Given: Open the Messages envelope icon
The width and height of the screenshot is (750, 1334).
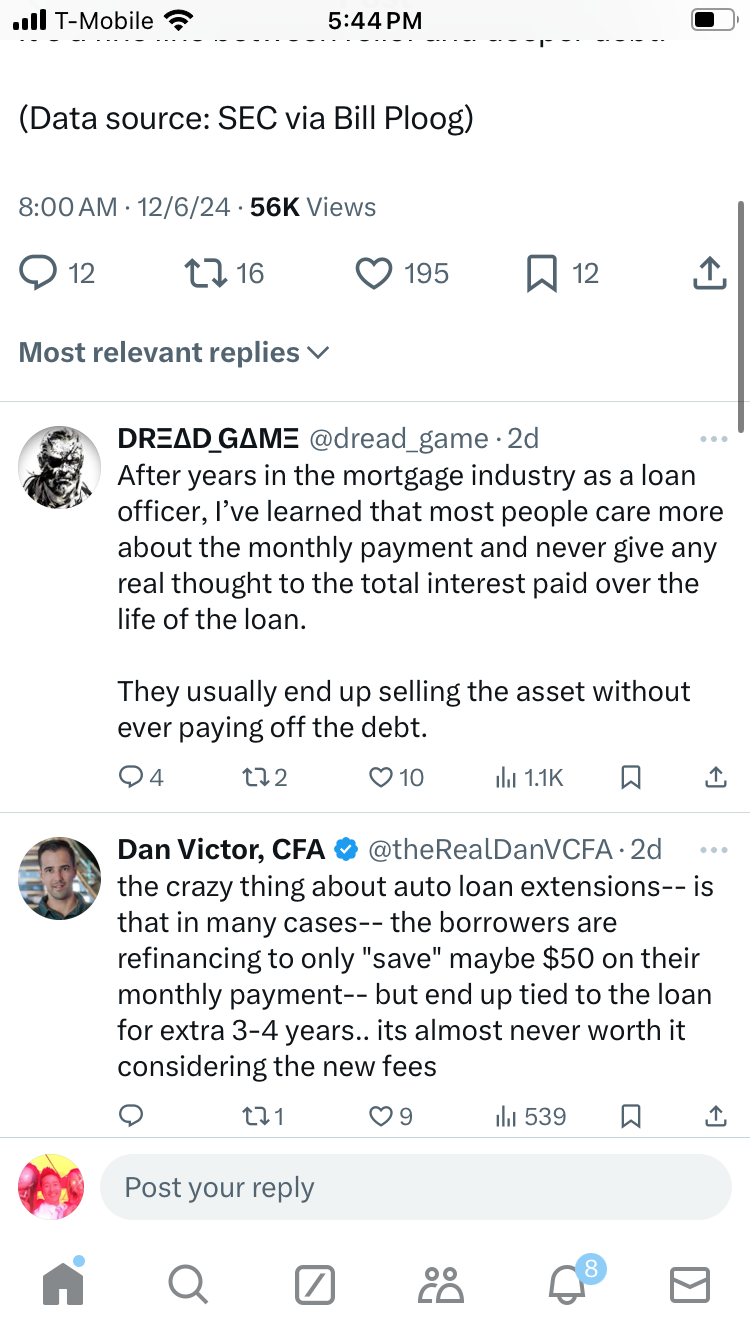Looking at the screenshot, I should (x=689, y=1284).
